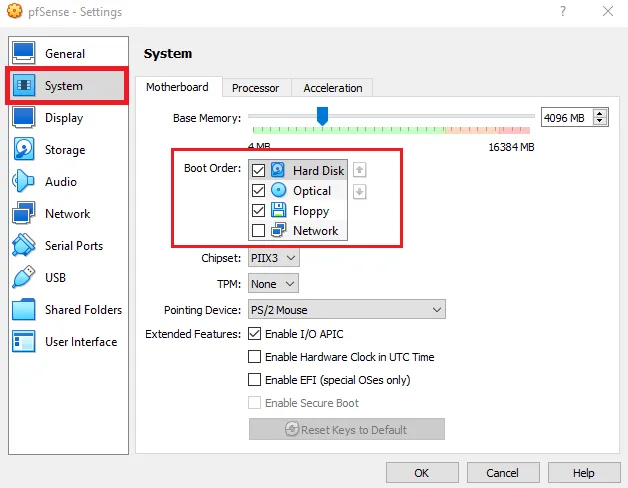Click the Help button
The image size is (628, 488).
point(584,473)
